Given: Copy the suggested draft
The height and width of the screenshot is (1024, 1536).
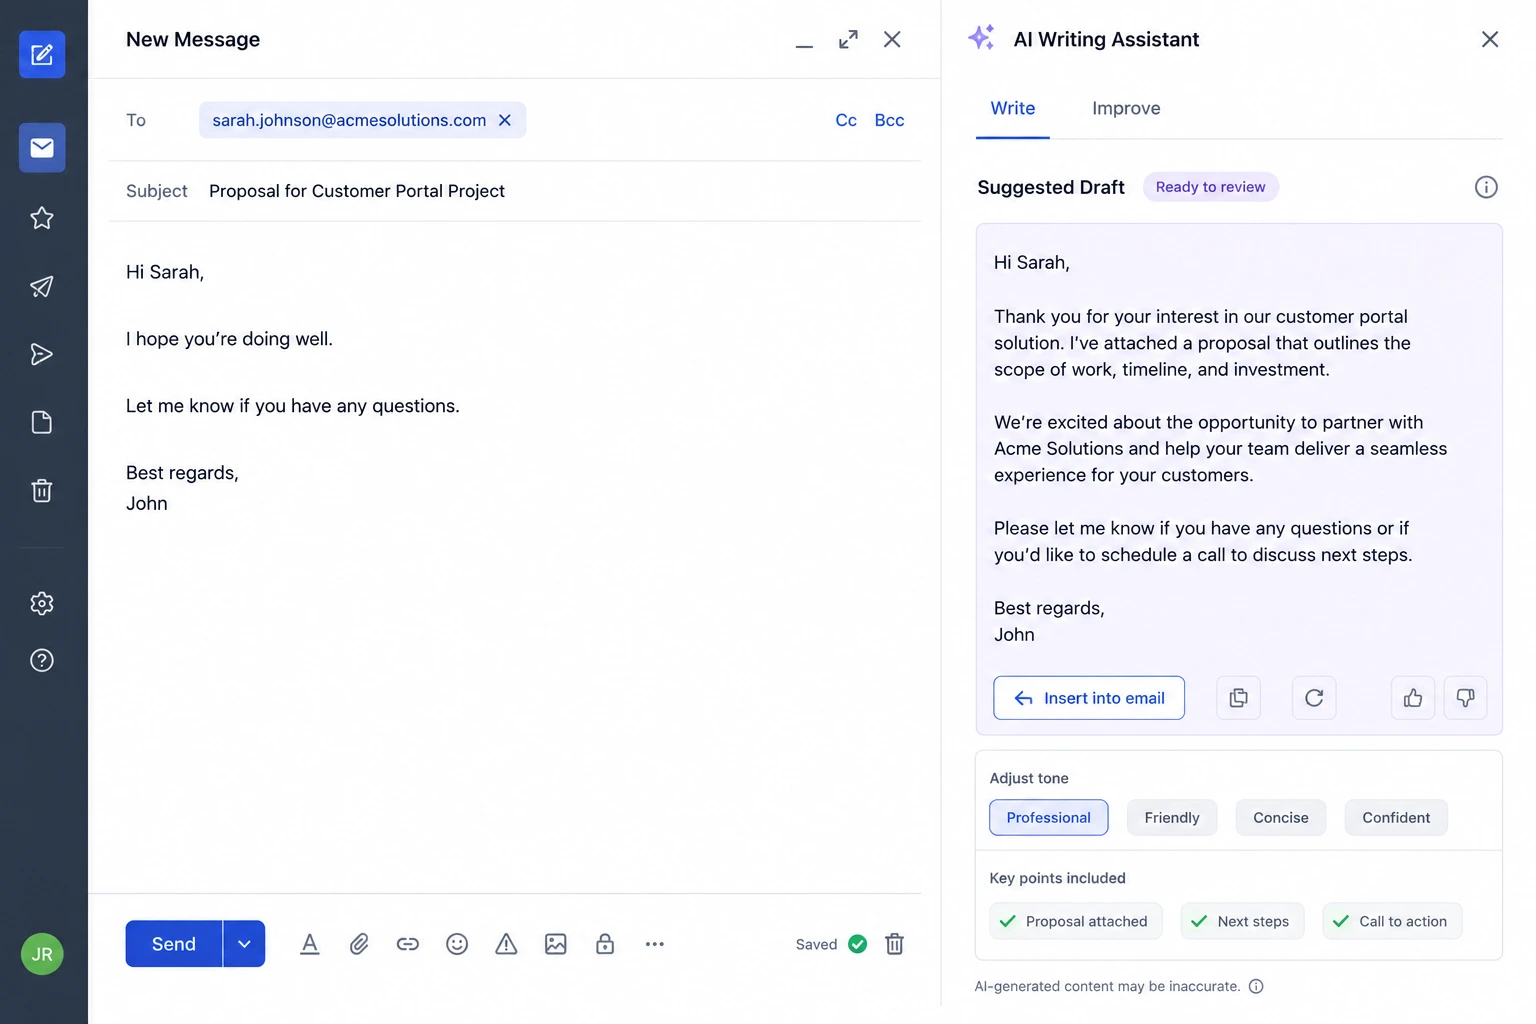Looking at the screenshot, I should (x=1239, y=698).
